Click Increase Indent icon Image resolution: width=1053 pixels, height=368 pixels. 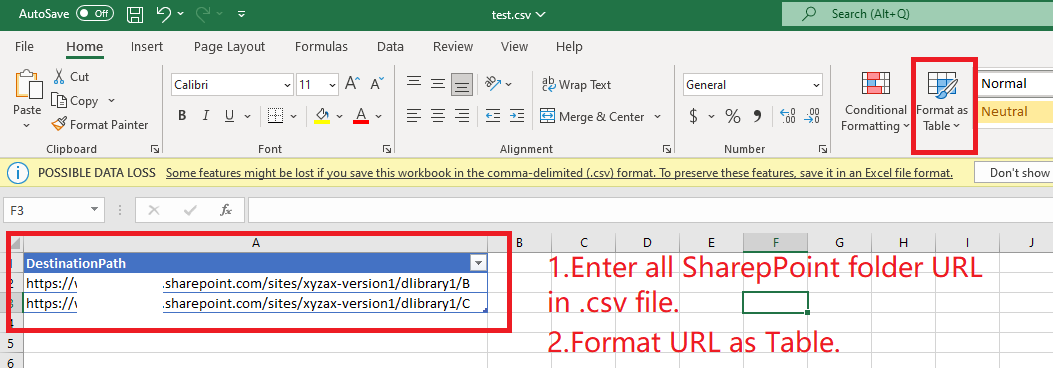(x=516, y=116)
